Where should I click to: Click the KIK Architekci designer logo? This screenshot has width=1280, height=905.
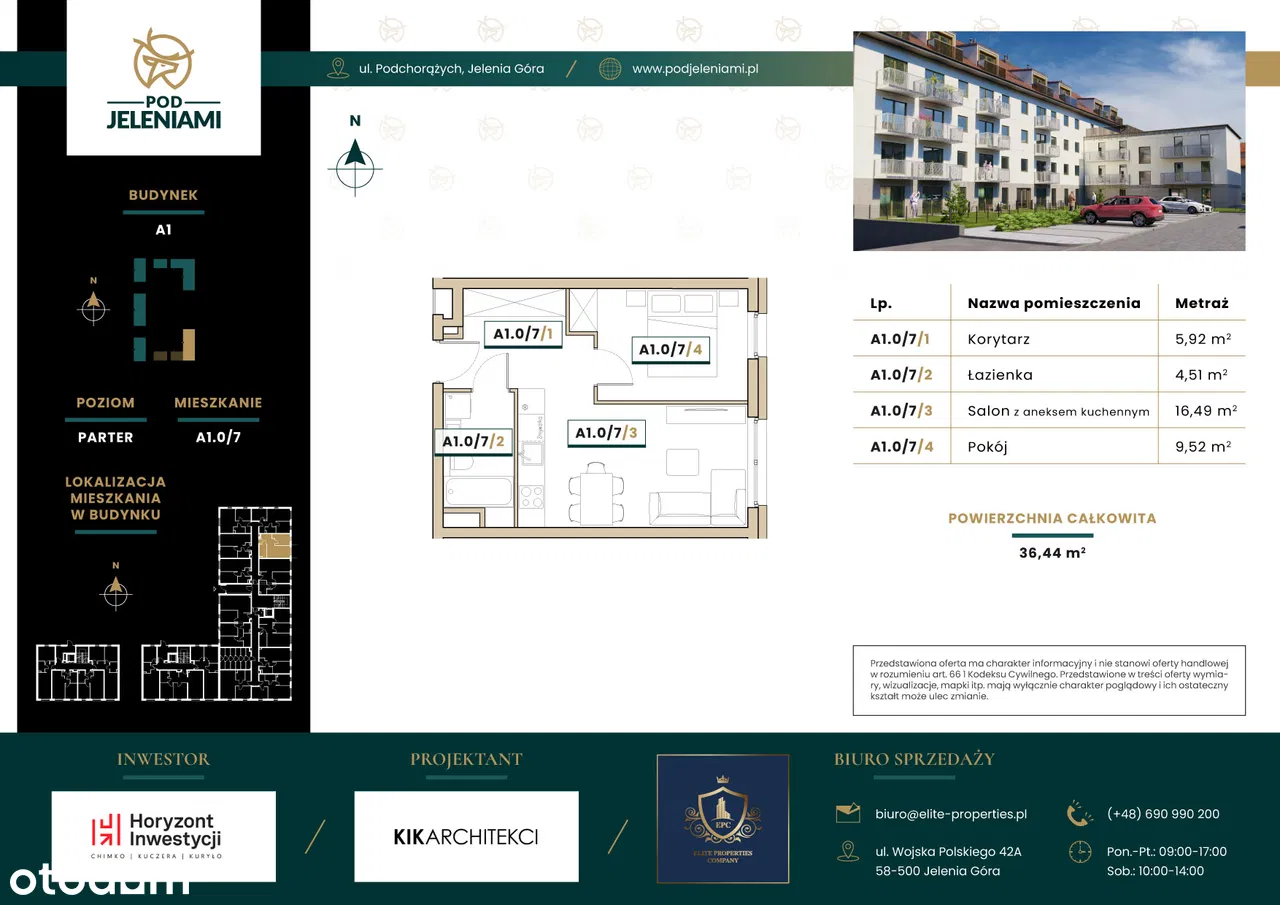click(466, 836)
